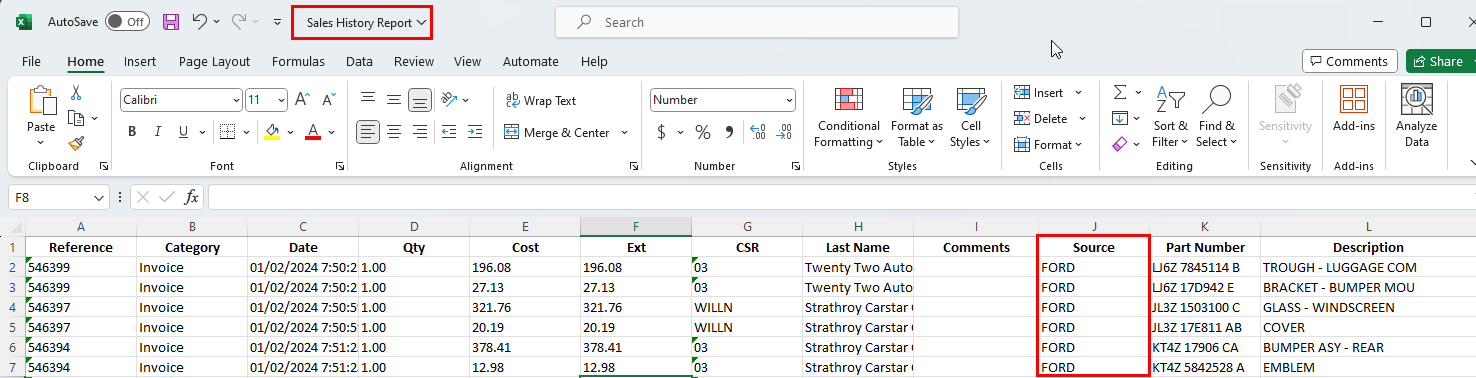Toggle the AutoSave switch
1476x378 pixels.
click(127, 21)
